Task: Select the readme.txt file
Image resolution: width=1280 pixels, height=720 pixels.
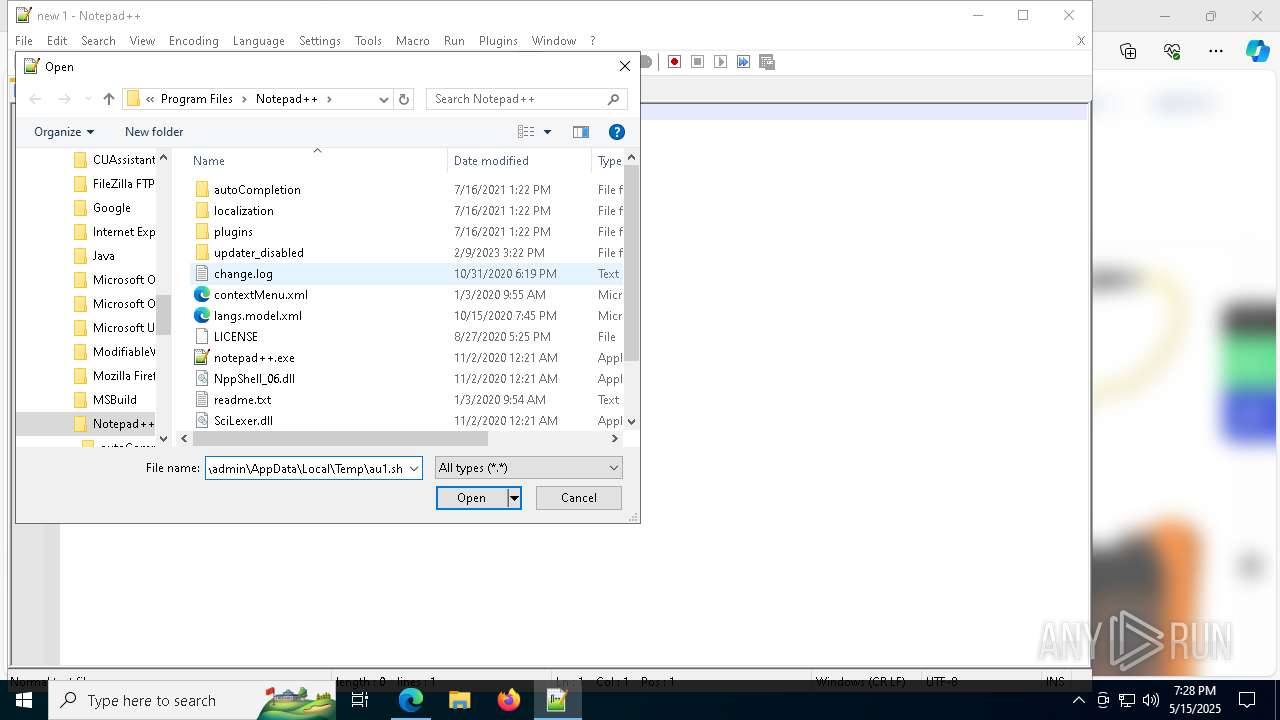Action: pos(242,400)
